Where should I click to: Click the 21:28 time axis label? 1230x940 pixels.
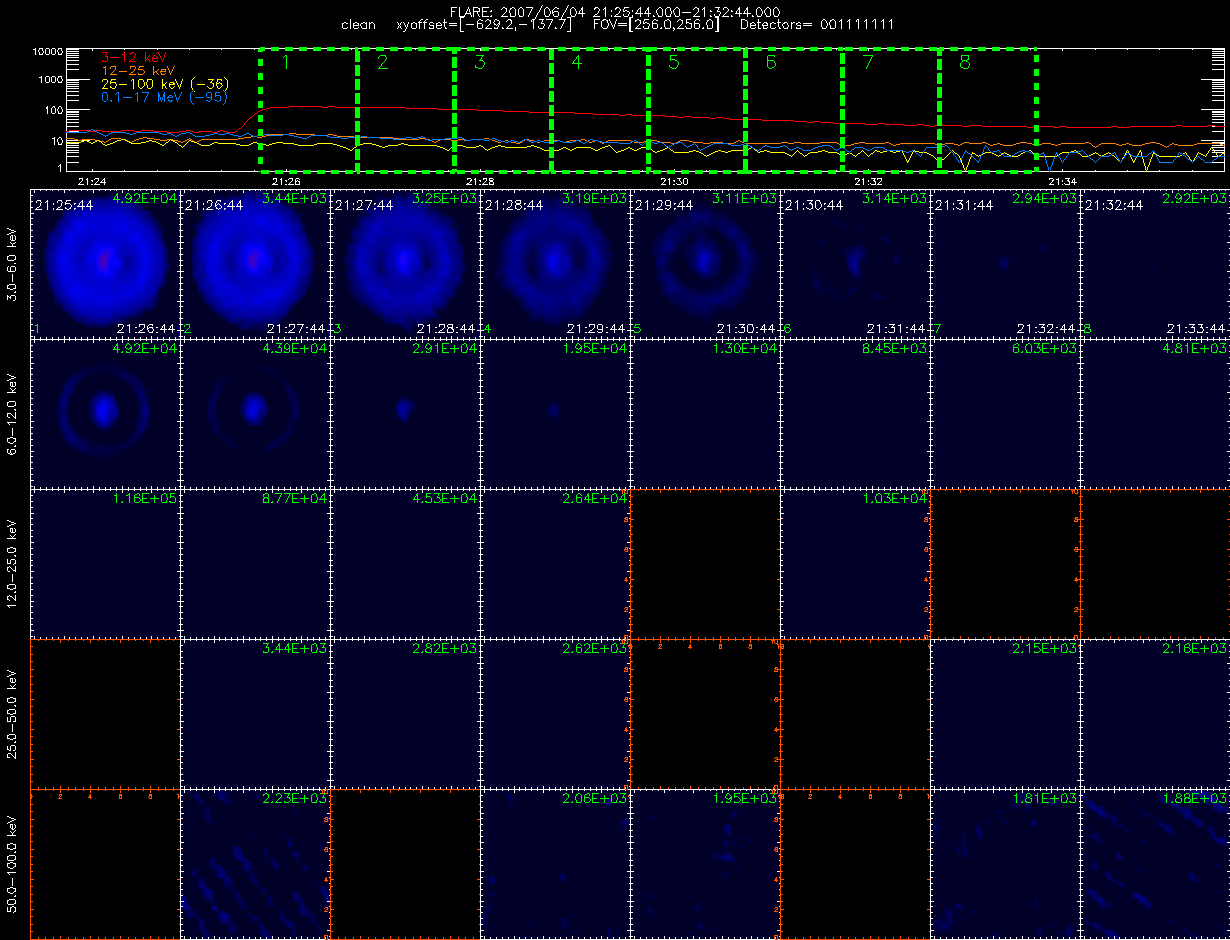[480, 182]
